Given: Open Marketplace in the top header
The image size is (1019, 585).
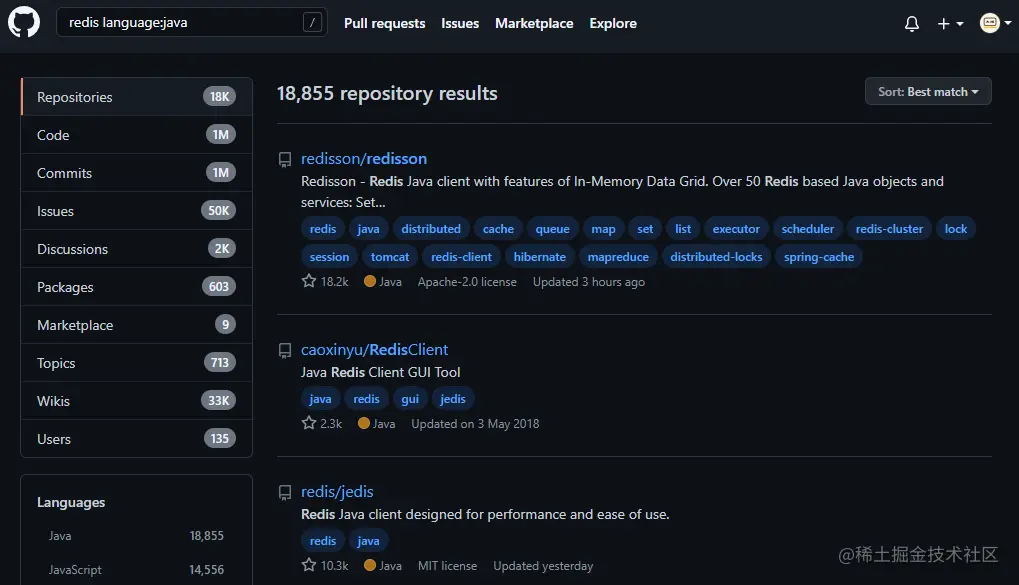Looking at the screenshot, I should click(x=534, y=23).
